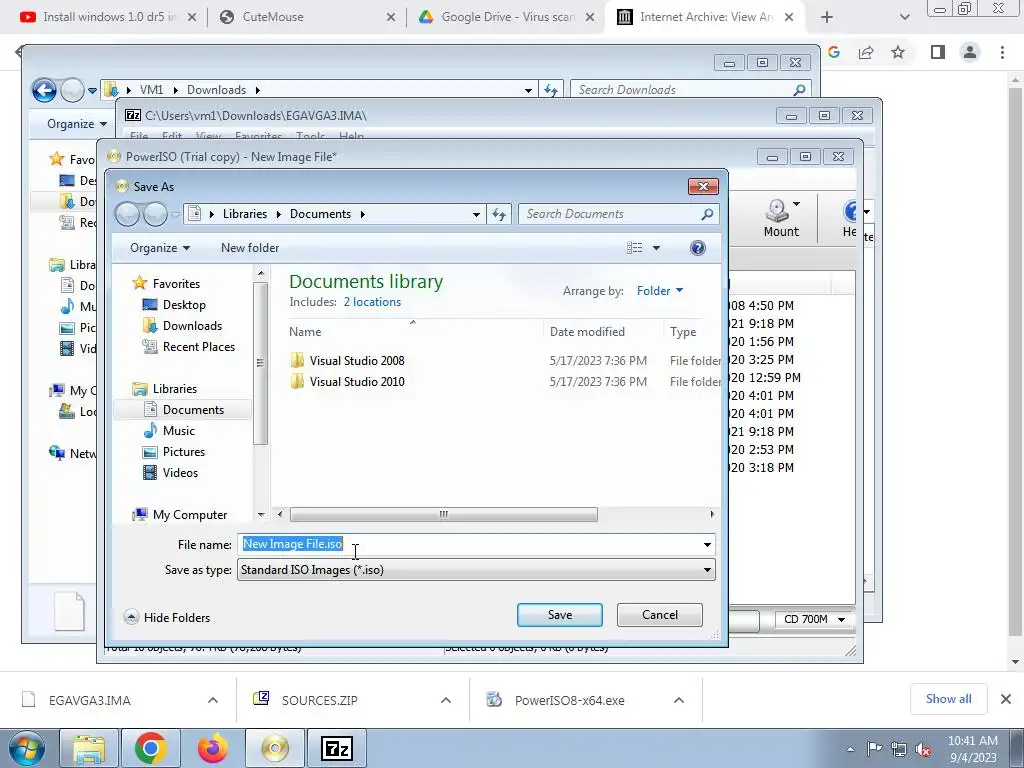
Task: Click Save As sidebar vertical scrollbar
Action: [260, 362]
